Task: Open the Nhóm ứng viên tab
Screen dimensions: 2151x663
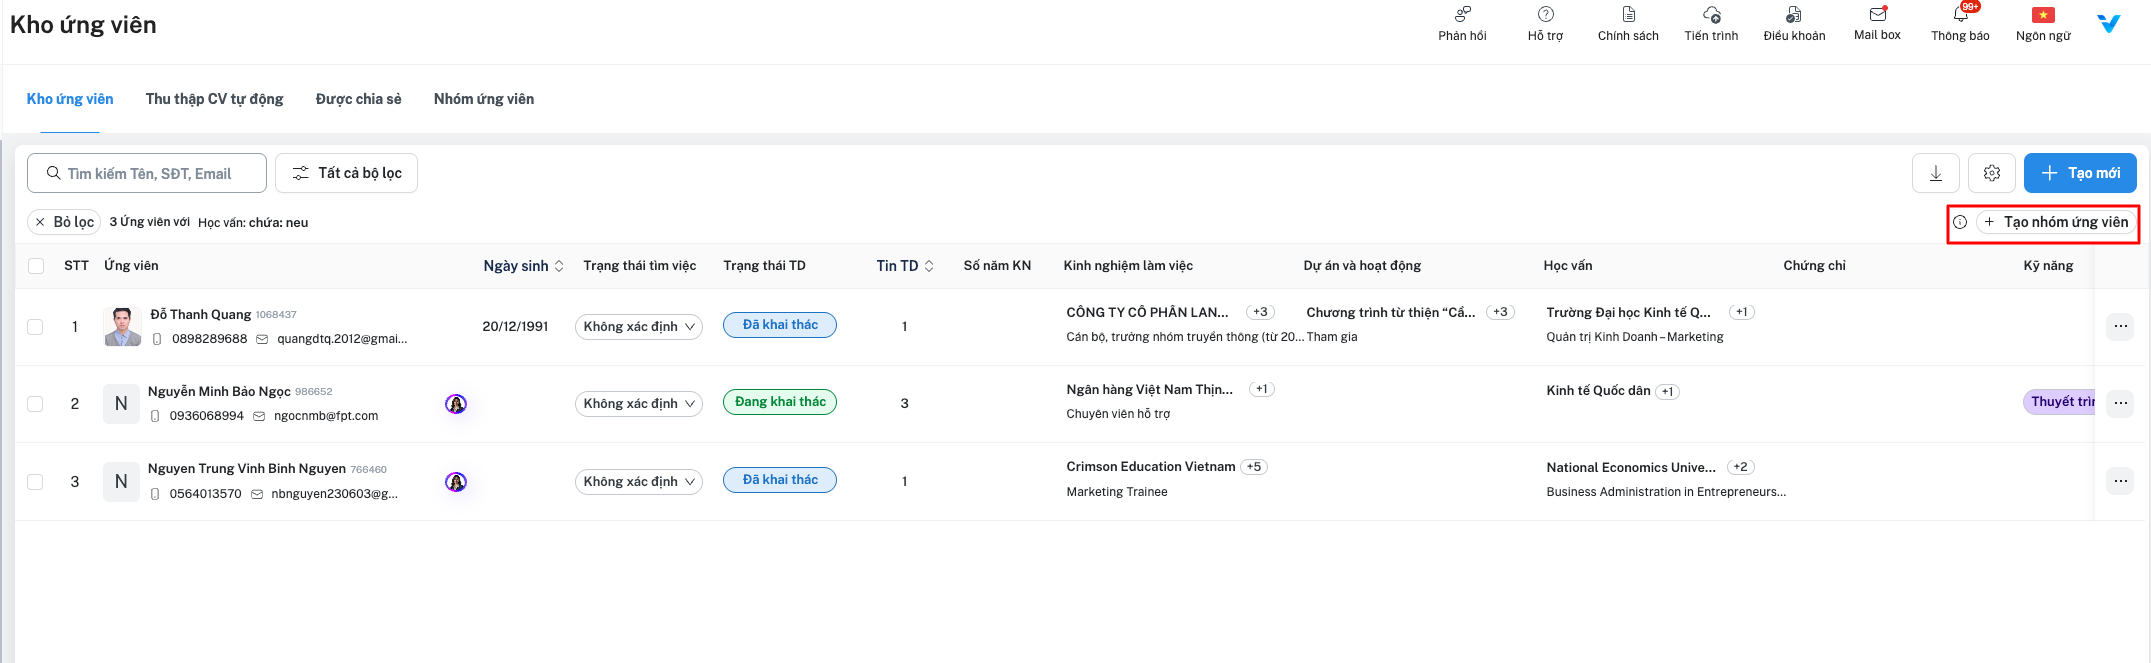Action: point(484,99)
